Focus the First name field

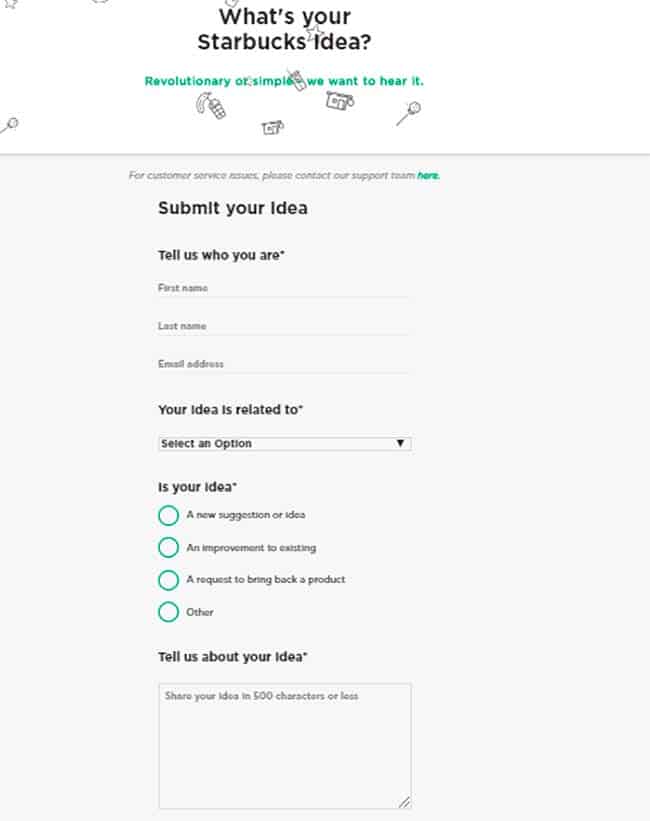click(284, 289)
